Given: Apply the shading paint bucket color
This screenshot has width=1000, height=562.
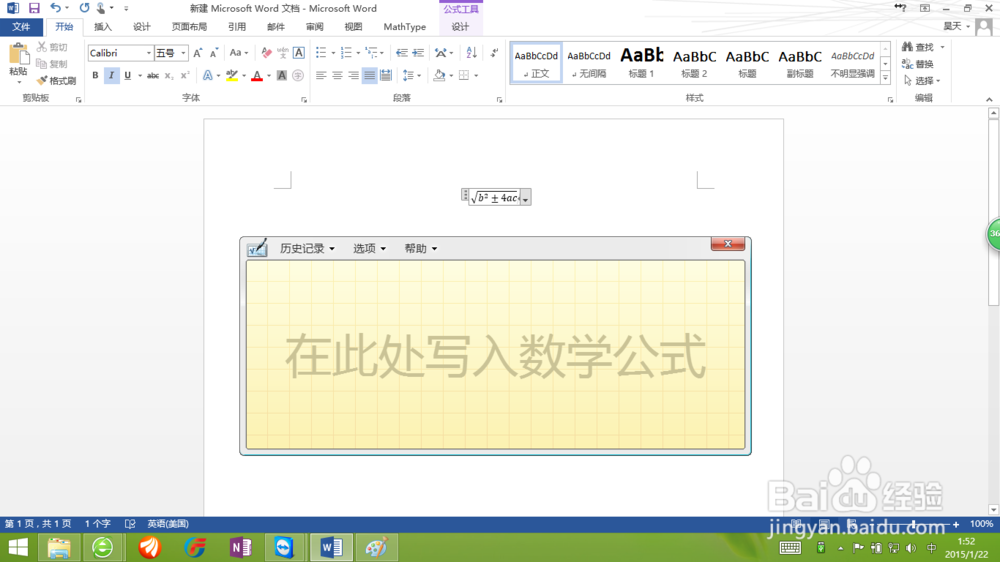Looking at the screenshot, I should click(x=439, y=75).
